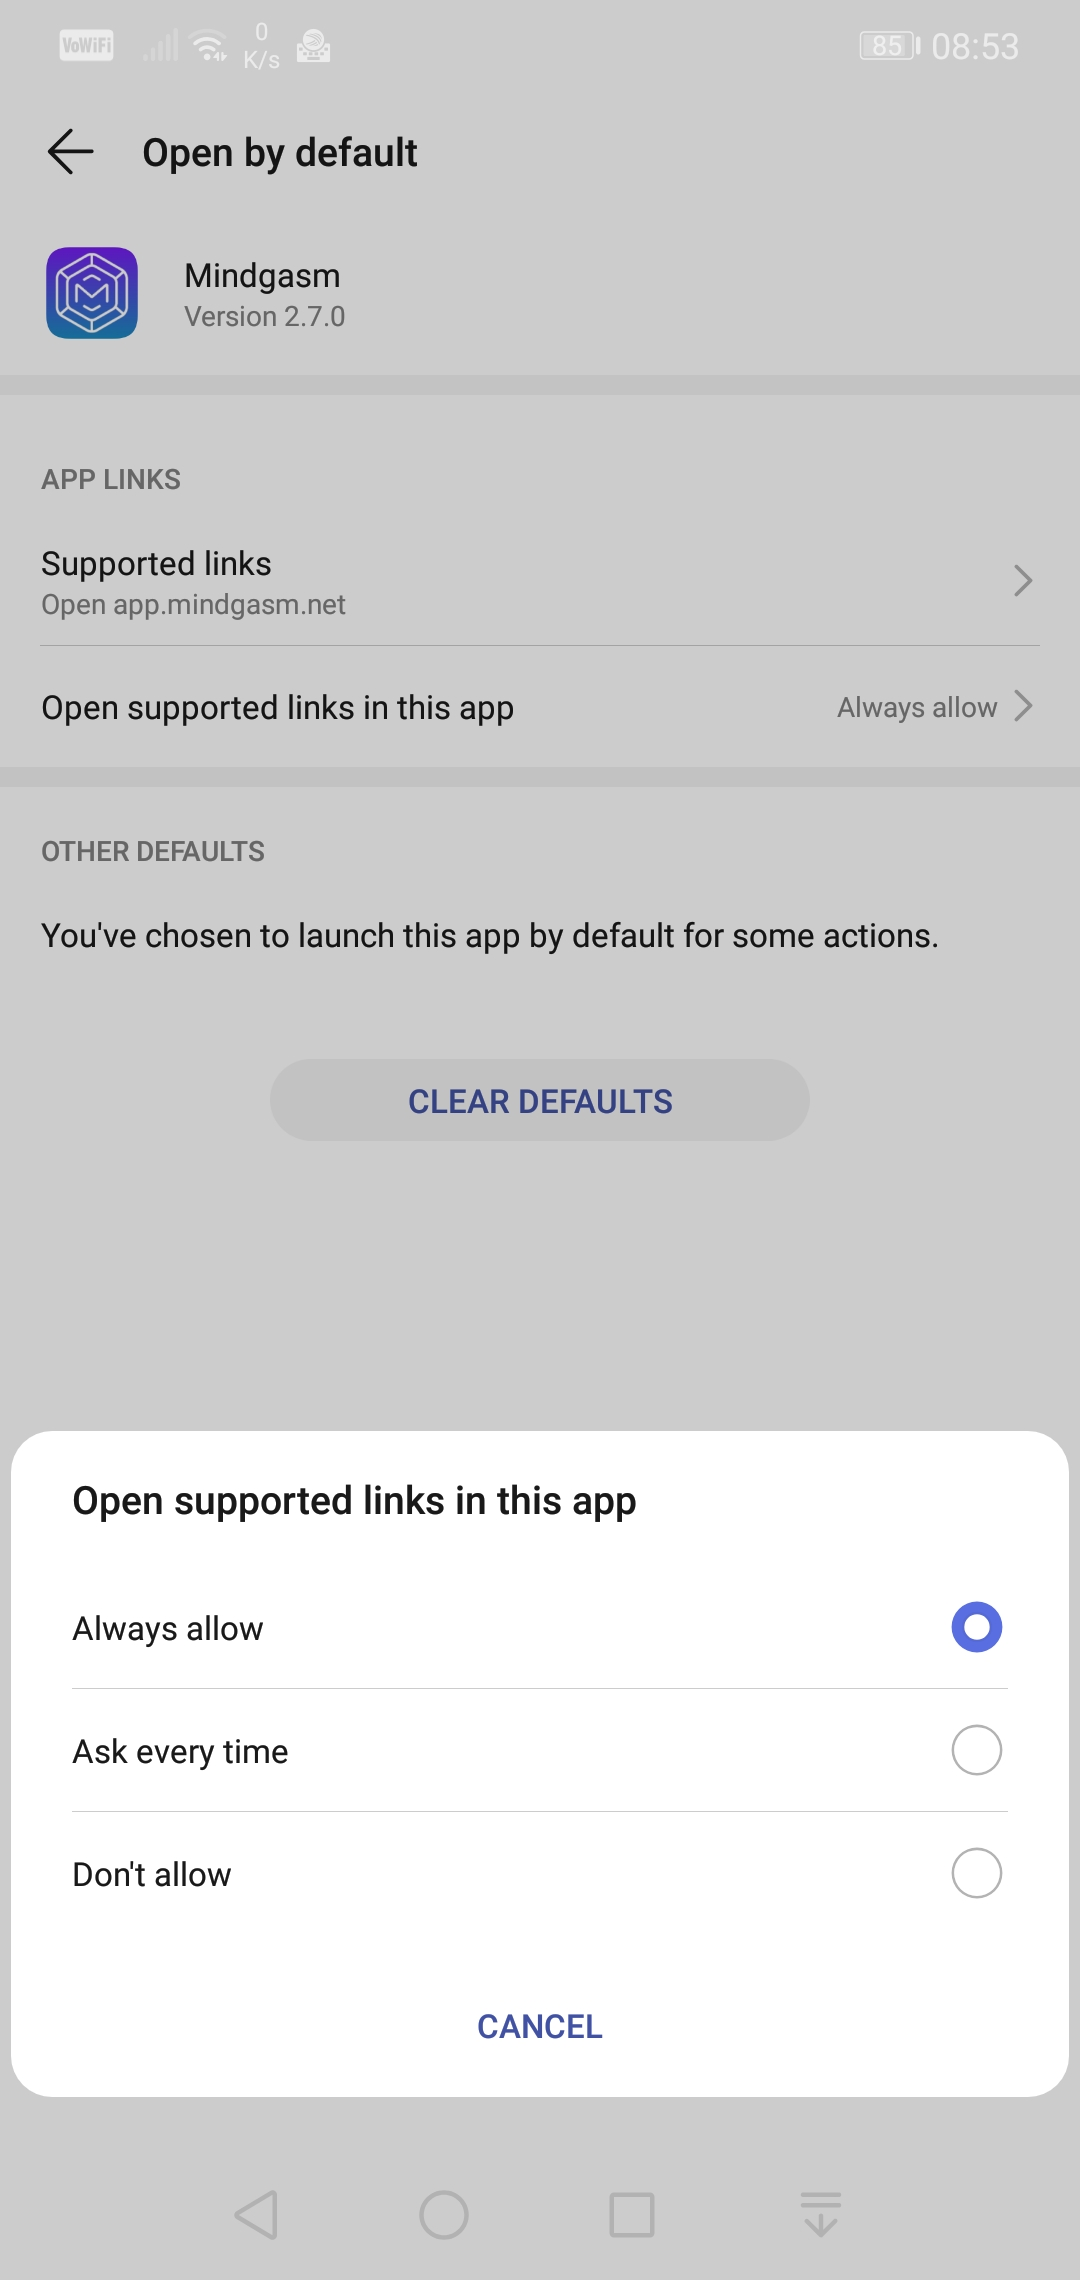Tap the Android back navigation triangle
1080x2280 pixels.
click(x=256, y=2214)
